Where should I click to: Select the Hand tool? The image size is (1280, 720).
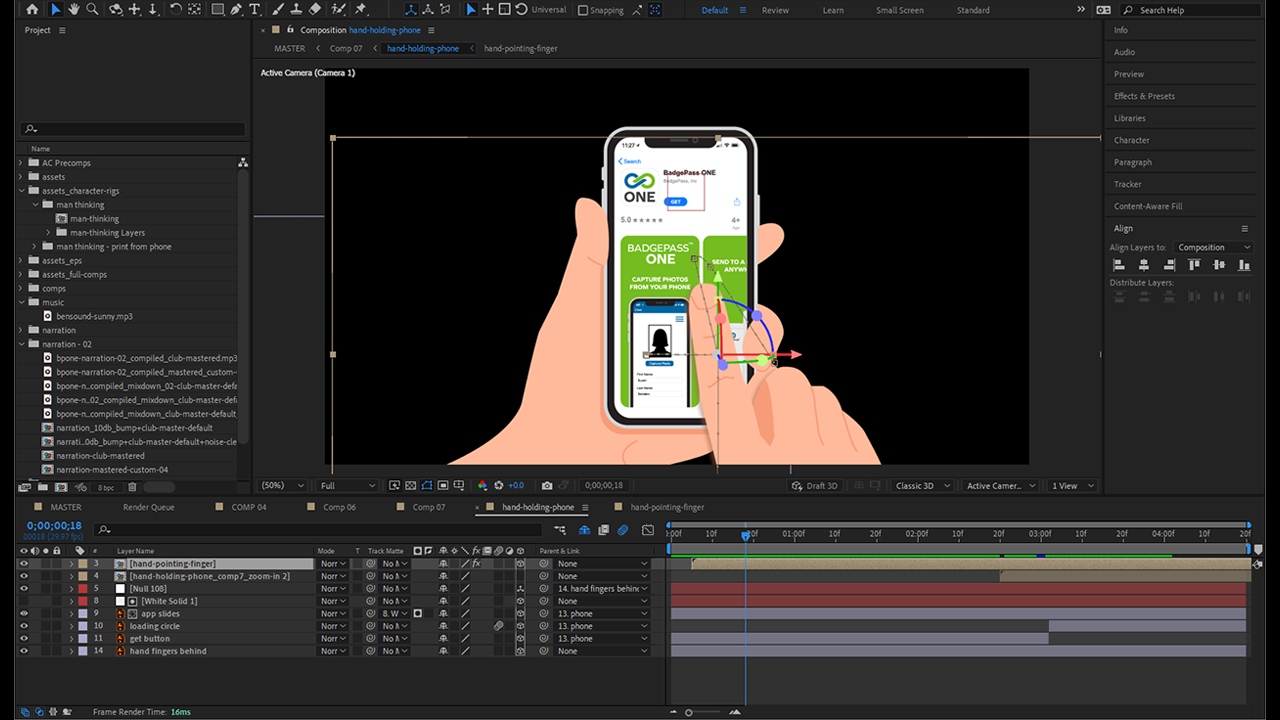(74, 9)
